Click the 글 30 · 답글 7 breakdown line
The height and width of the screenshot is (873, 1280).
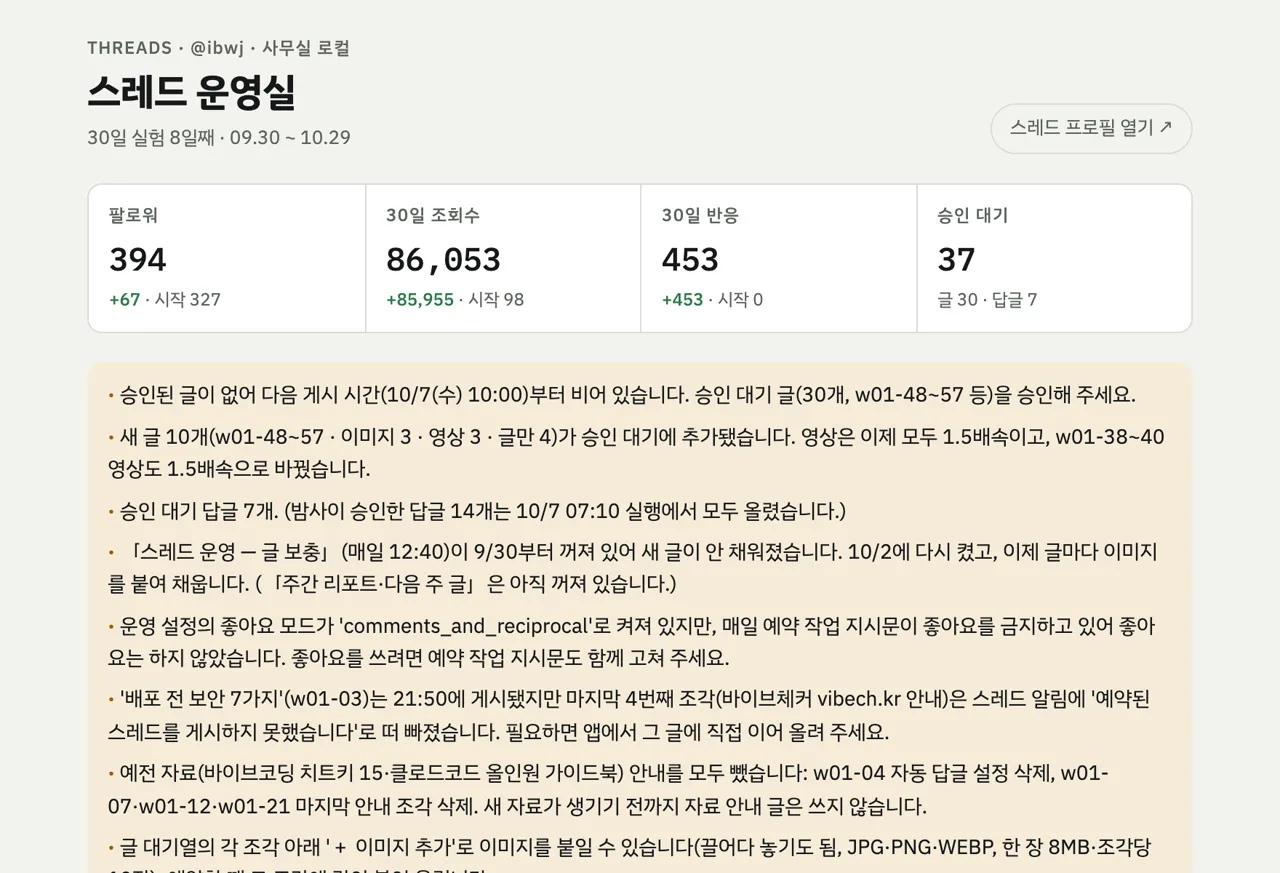tap(987, 299)
